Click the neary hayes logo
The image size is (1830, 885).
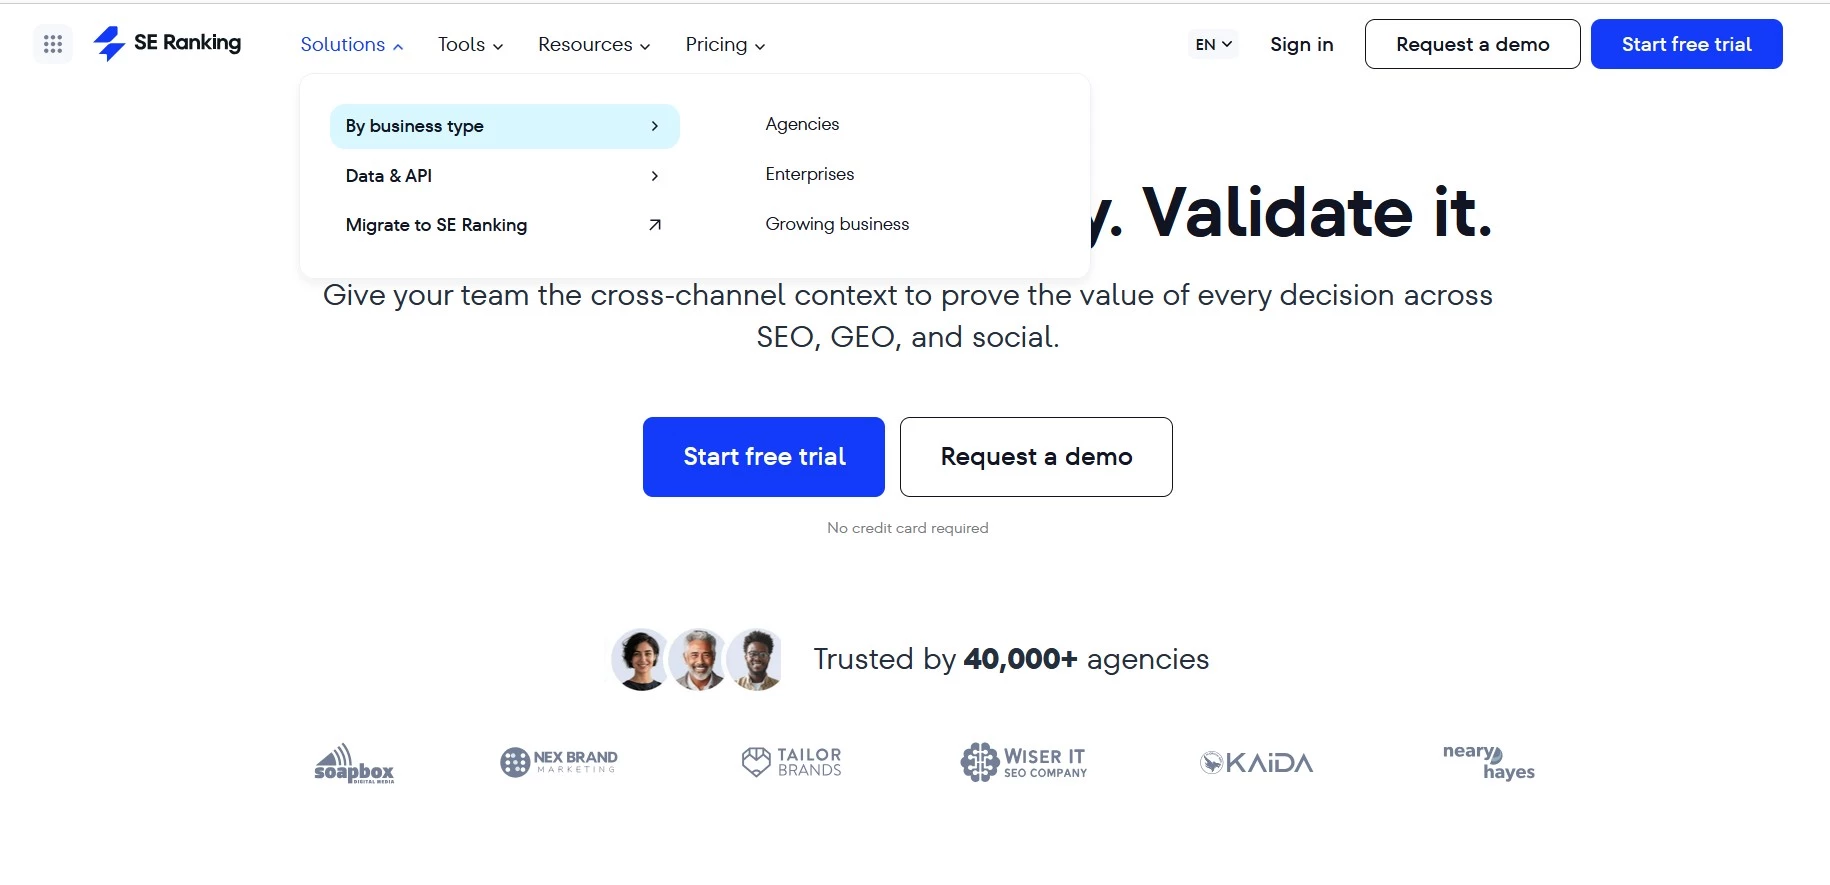tap(1489, 762)
